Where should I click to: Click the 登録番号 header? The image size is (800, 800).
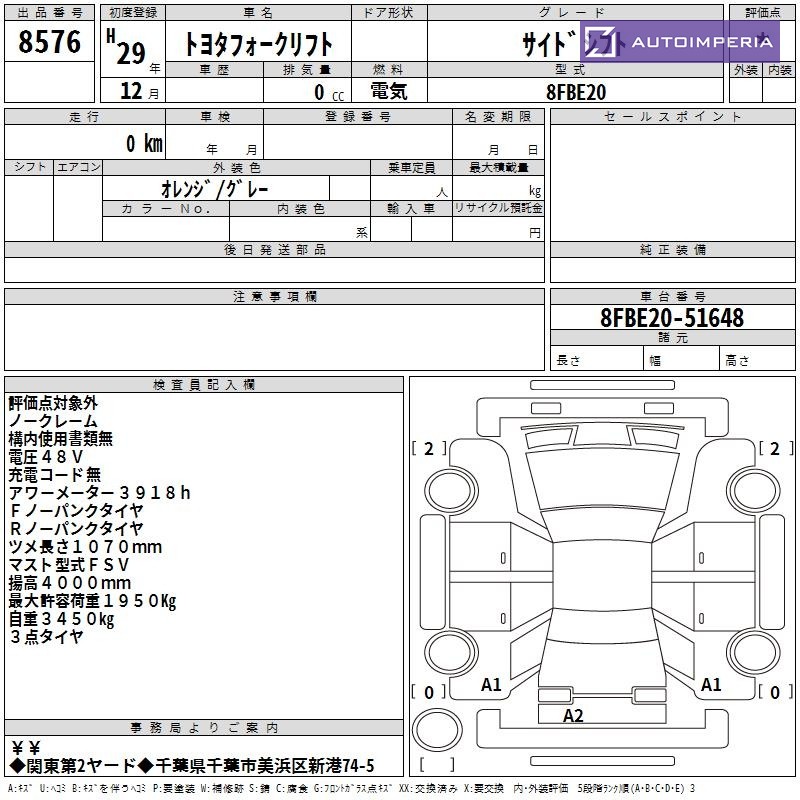pos(358,116)
